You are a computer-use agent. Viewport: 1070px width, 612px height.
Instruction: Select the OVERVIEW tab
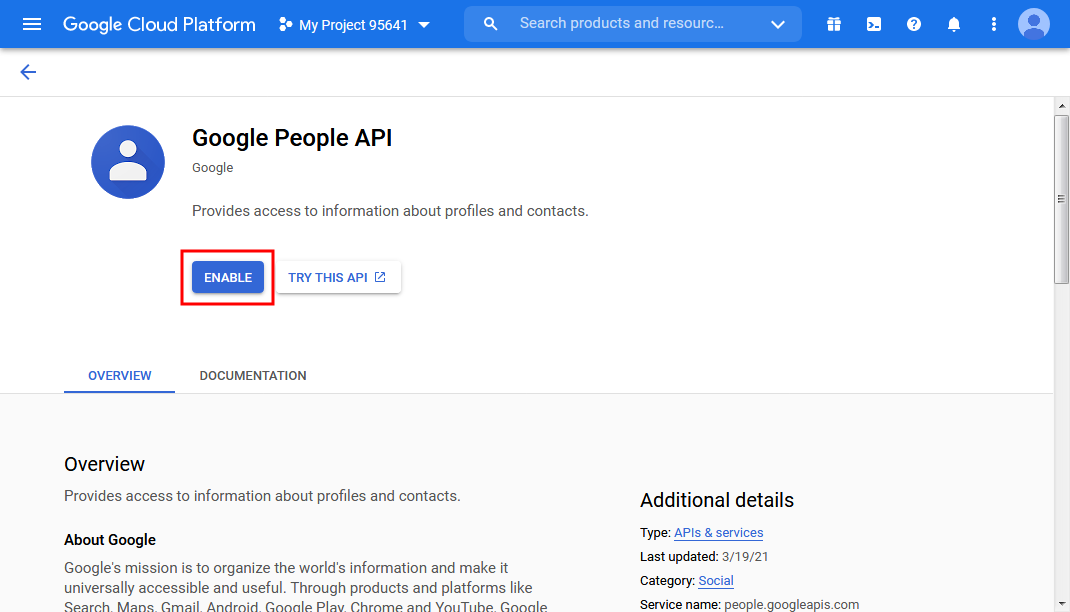pos(119,376)
